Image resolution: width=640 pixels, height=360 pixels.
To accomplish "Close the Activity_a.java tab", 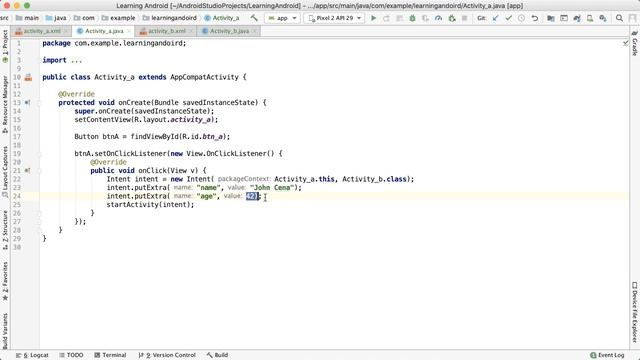I will [129, 31].
